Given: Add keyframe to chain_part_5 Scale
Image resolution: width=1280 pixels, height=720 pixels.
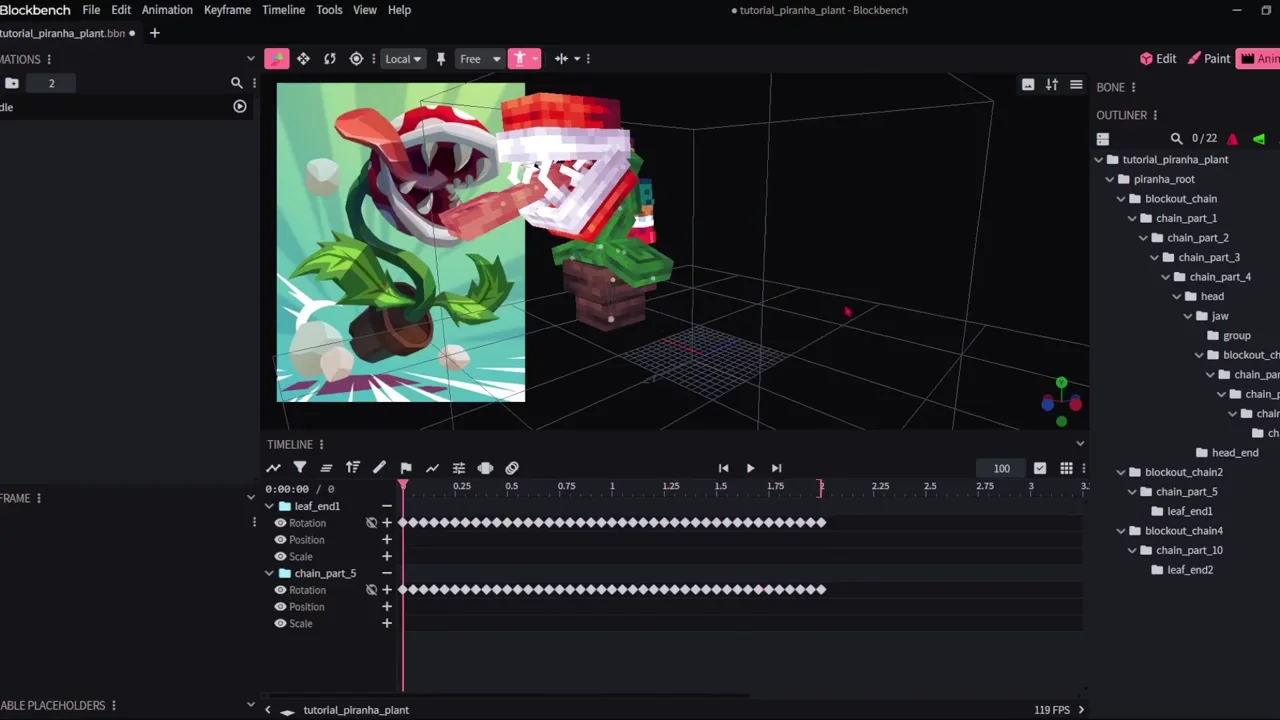Looking at the screenshot, I should (387, 623).
